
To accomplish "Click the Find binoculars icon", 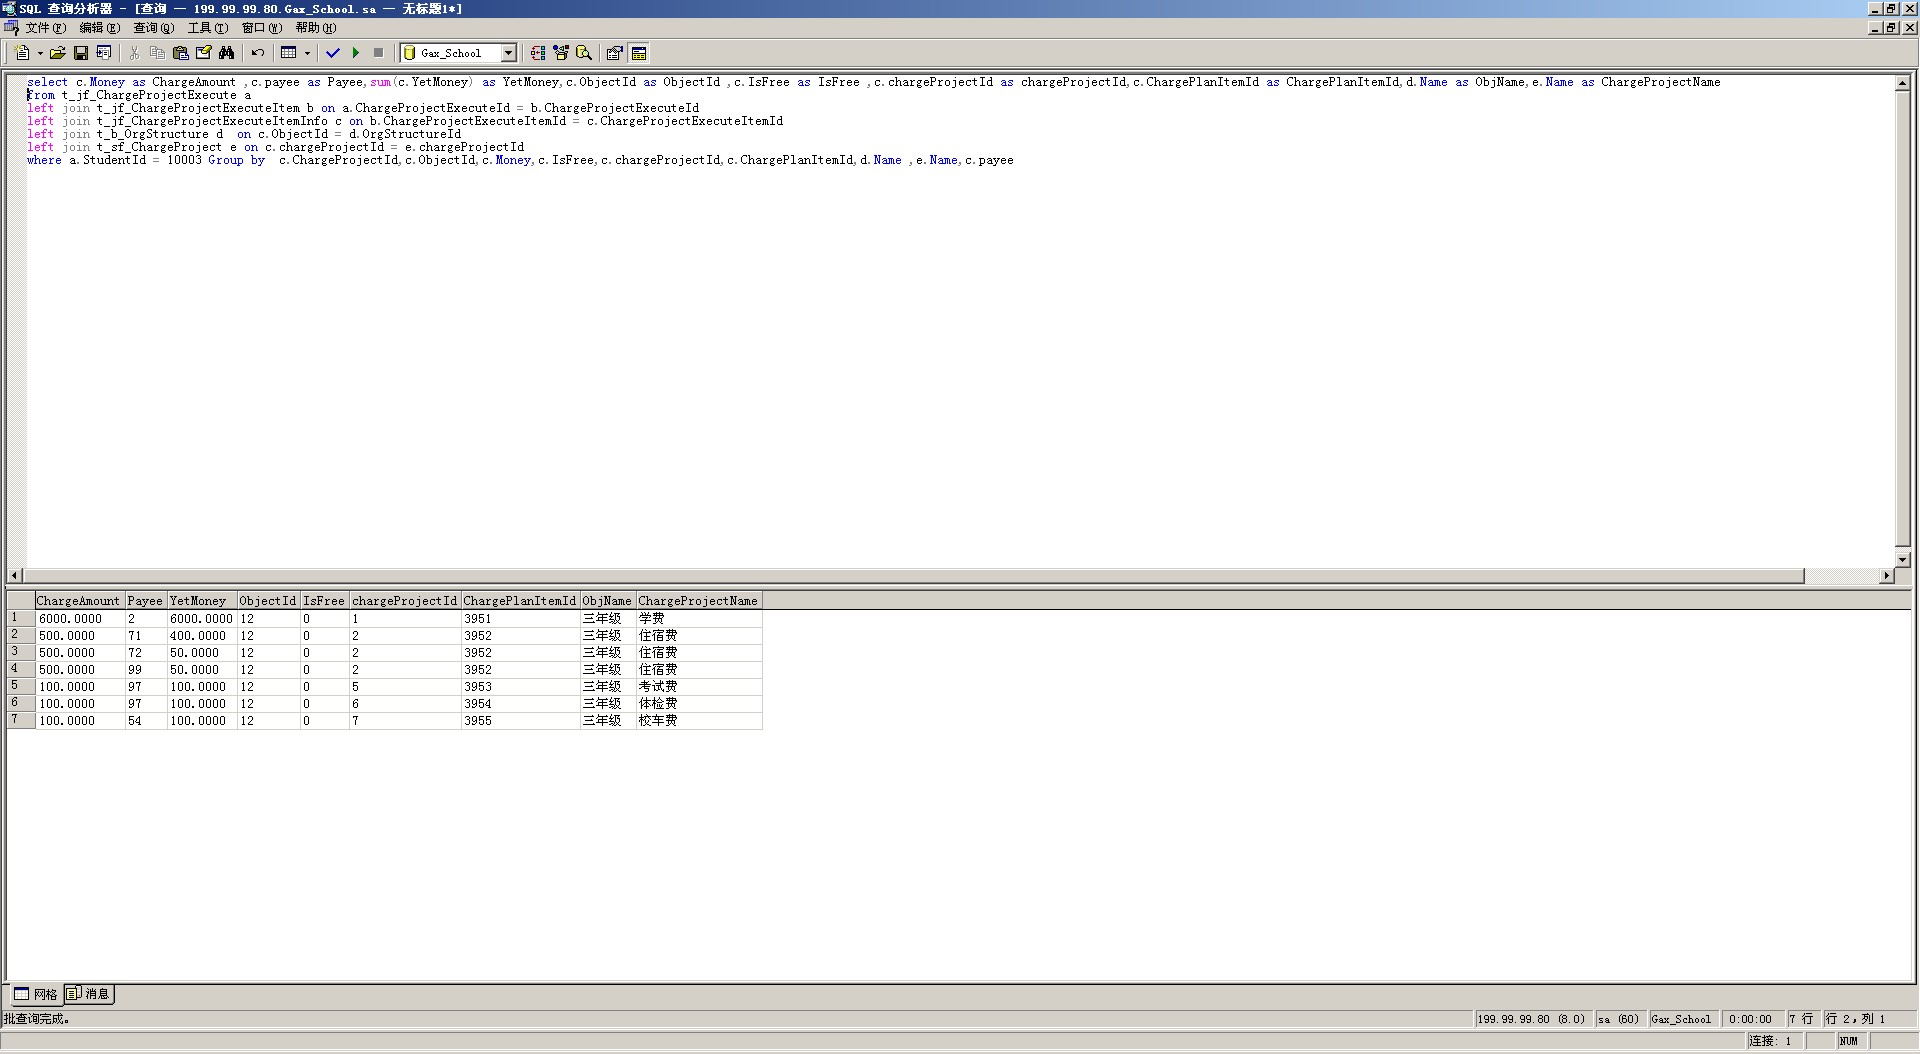I will [227, 53].
